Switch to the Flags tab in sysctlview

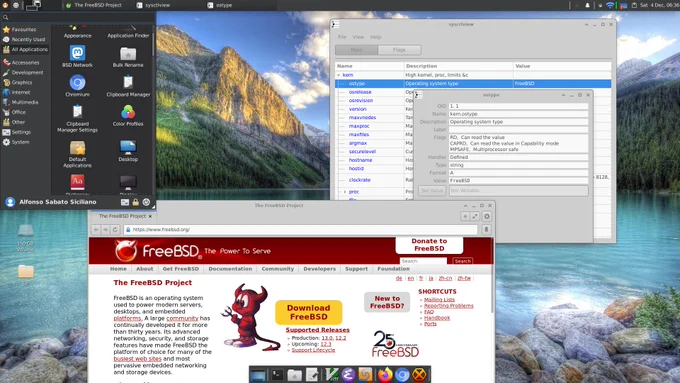[399, 50]
